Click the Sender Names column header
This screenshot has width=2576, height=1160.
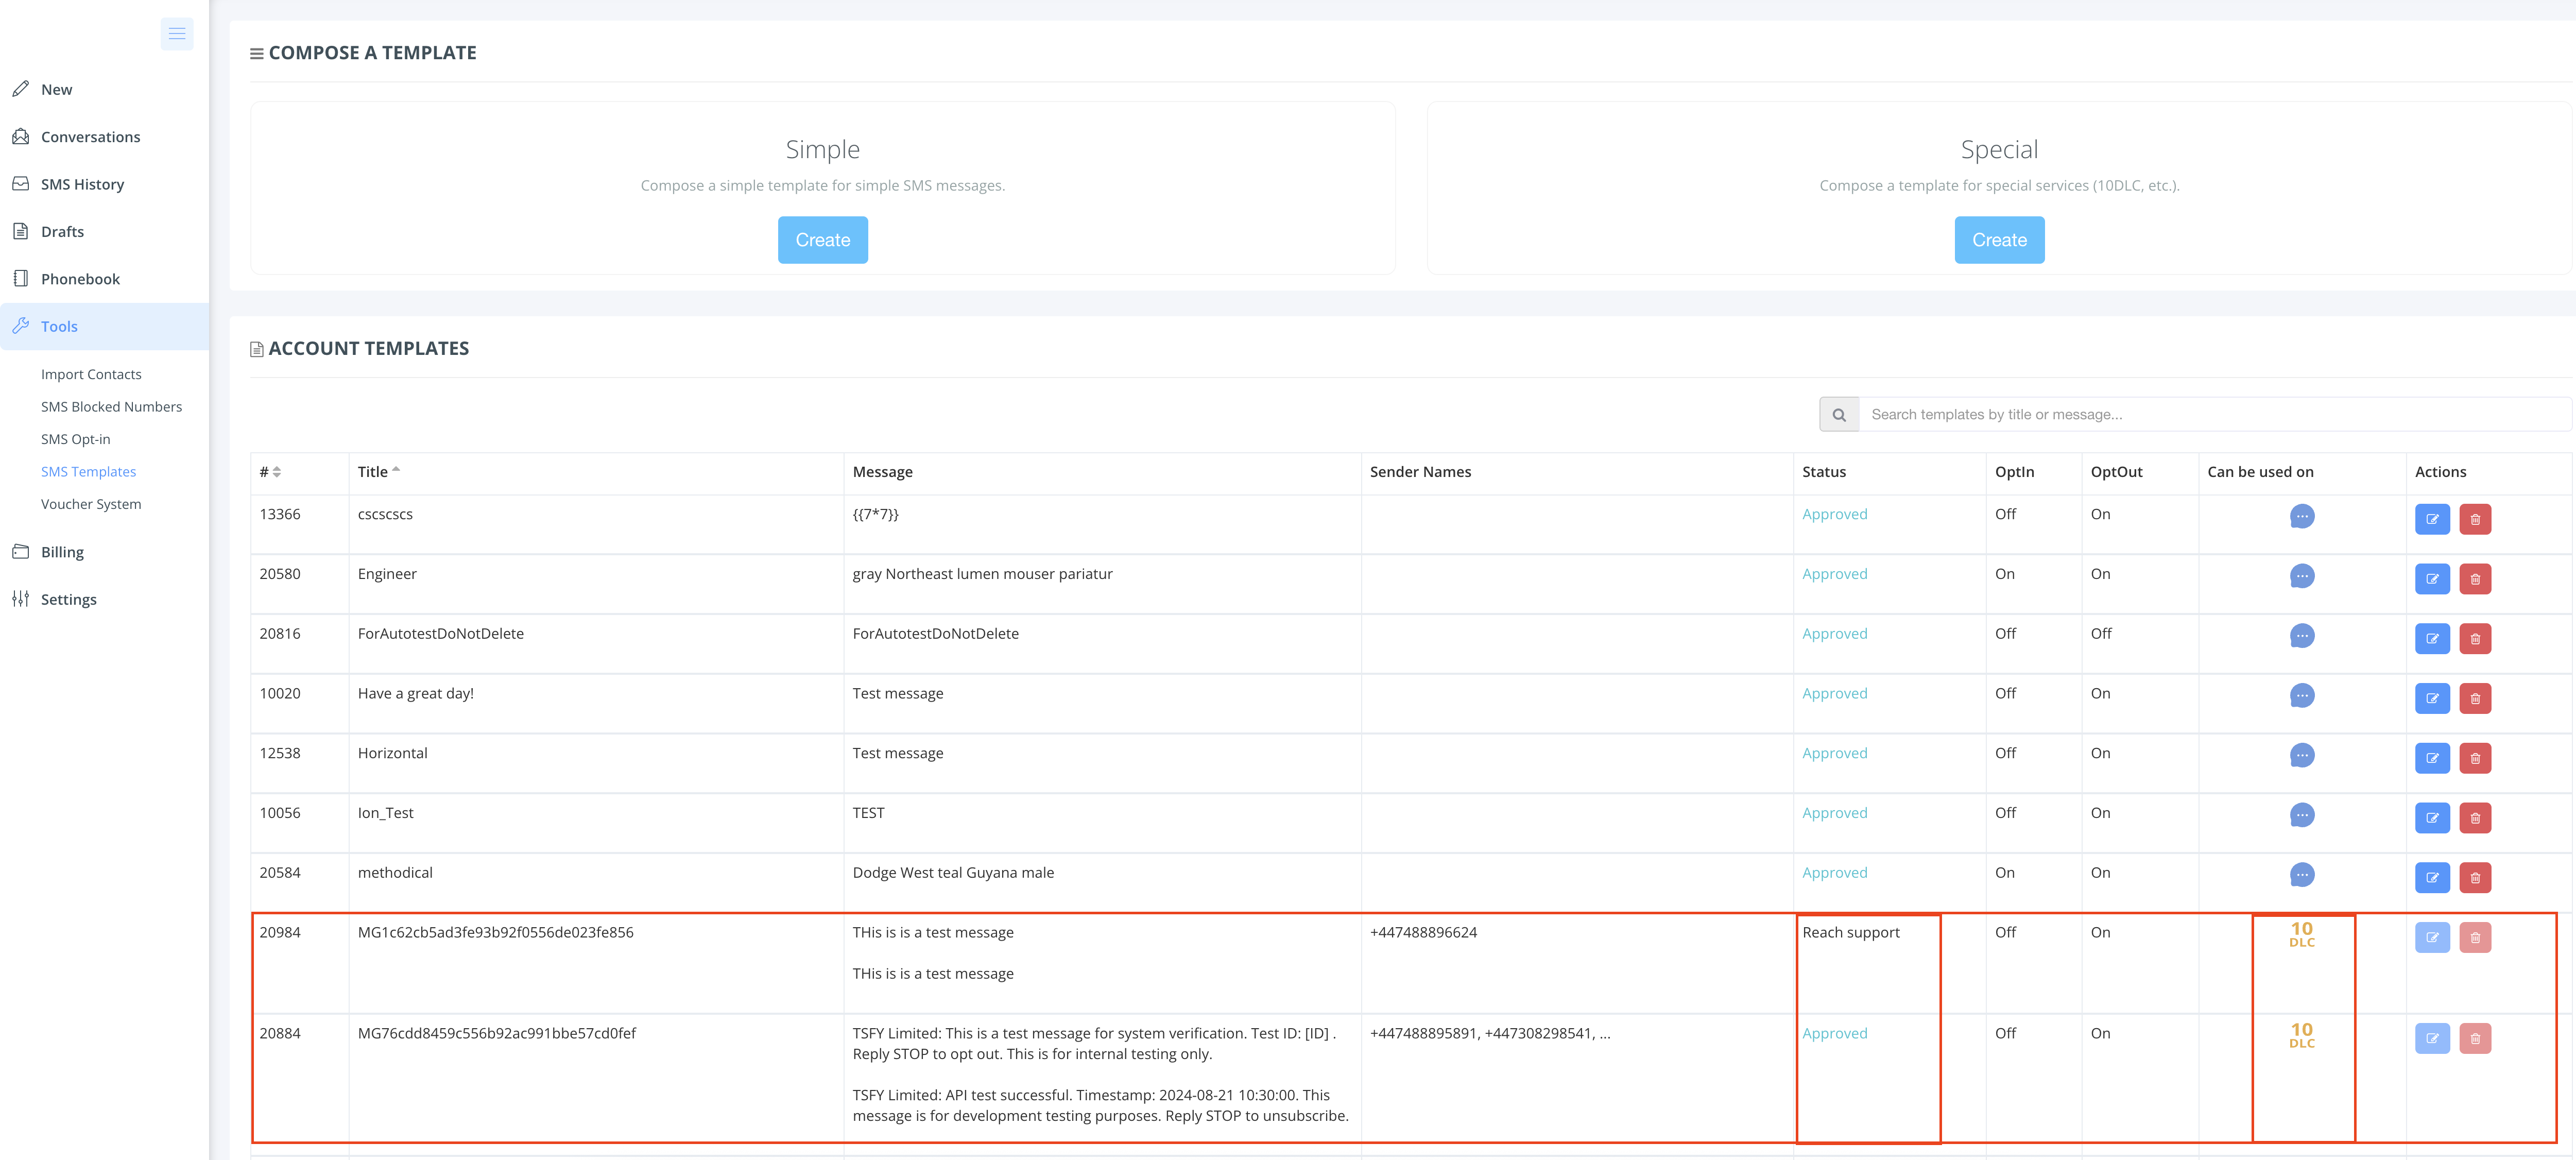pyautogui.click(x=1420, y=472)
